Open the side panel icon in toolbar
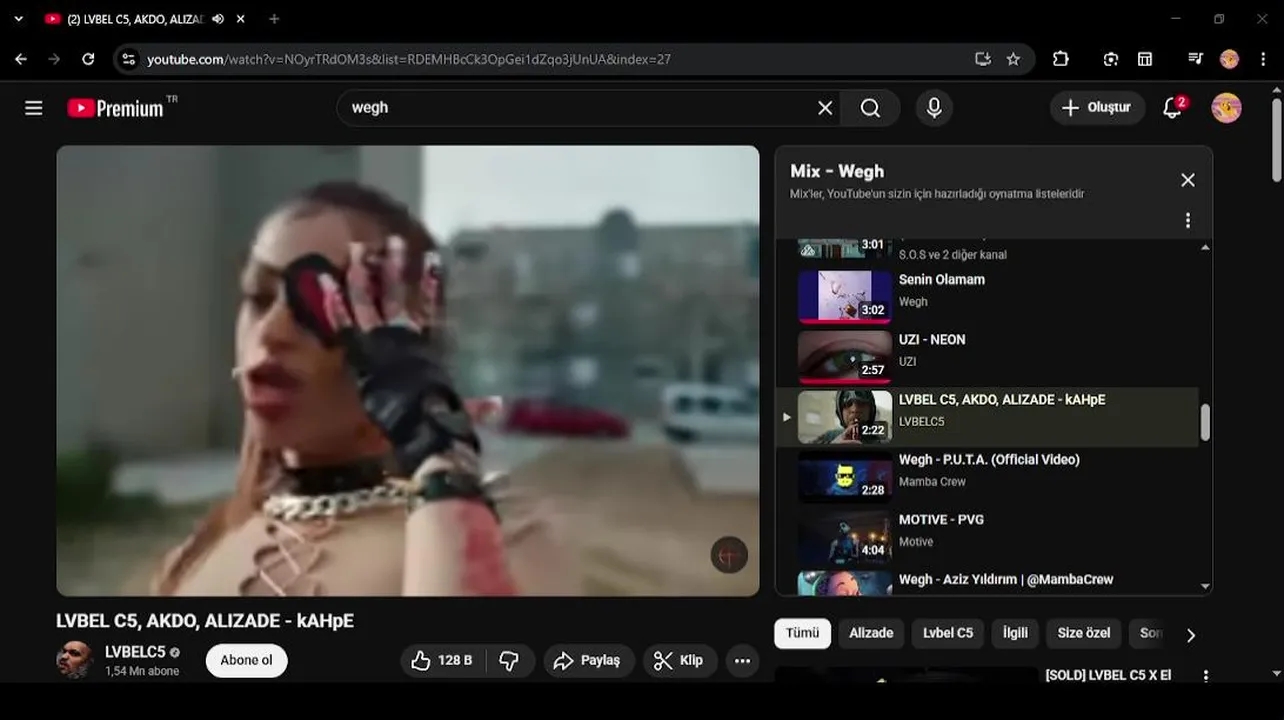Viewport: 1284px width, 720px height. [1145, 59]
